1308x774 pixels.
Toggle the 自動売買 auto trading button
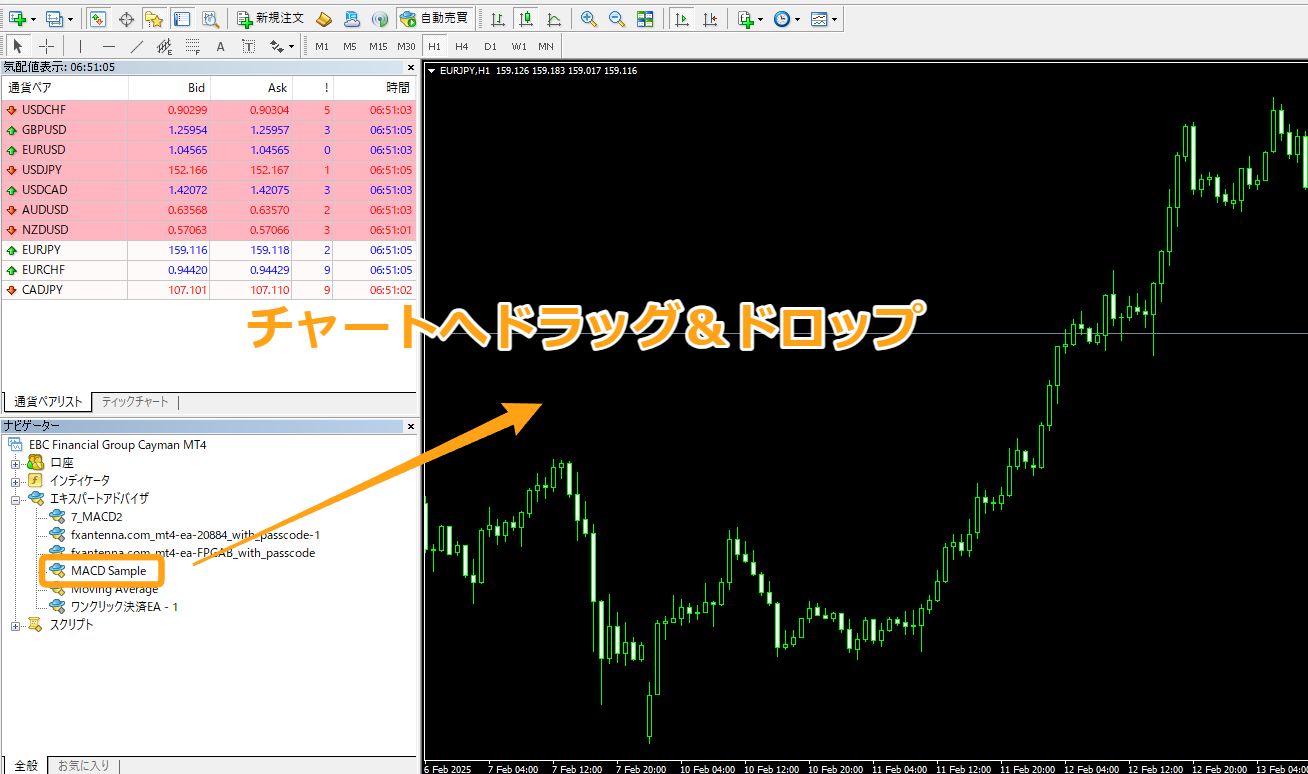pos(433,18)
